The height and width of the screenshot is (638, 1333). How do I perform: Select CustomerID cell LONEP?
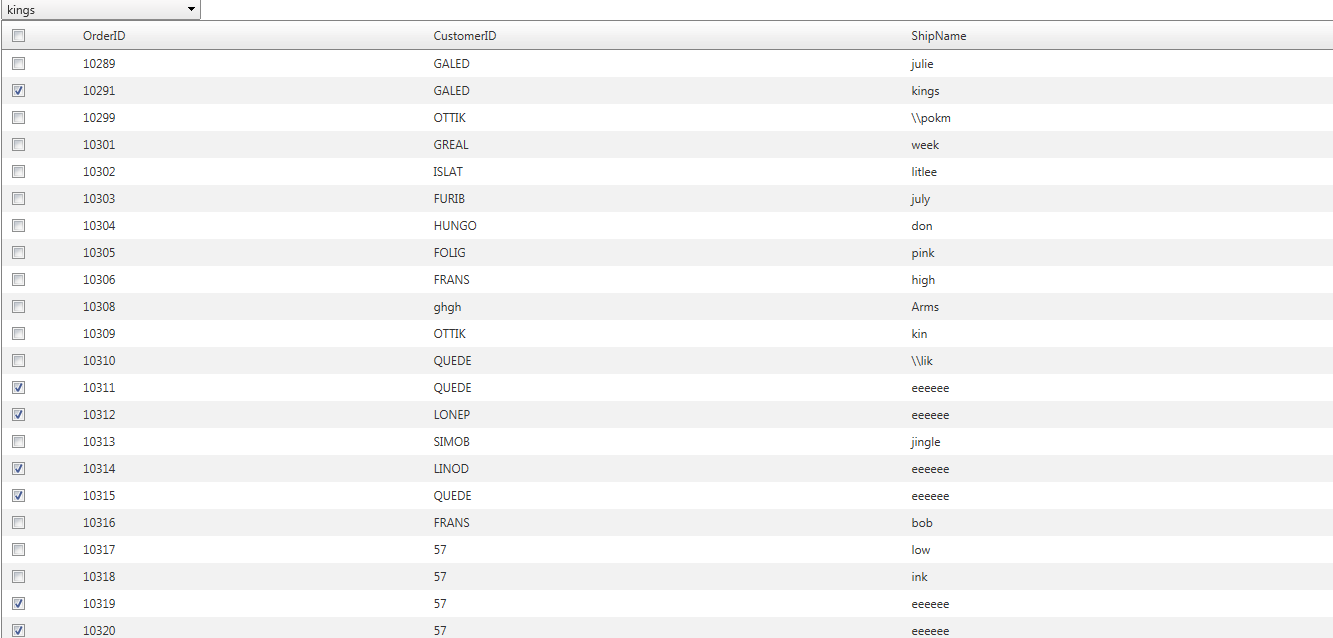point(452,415)
